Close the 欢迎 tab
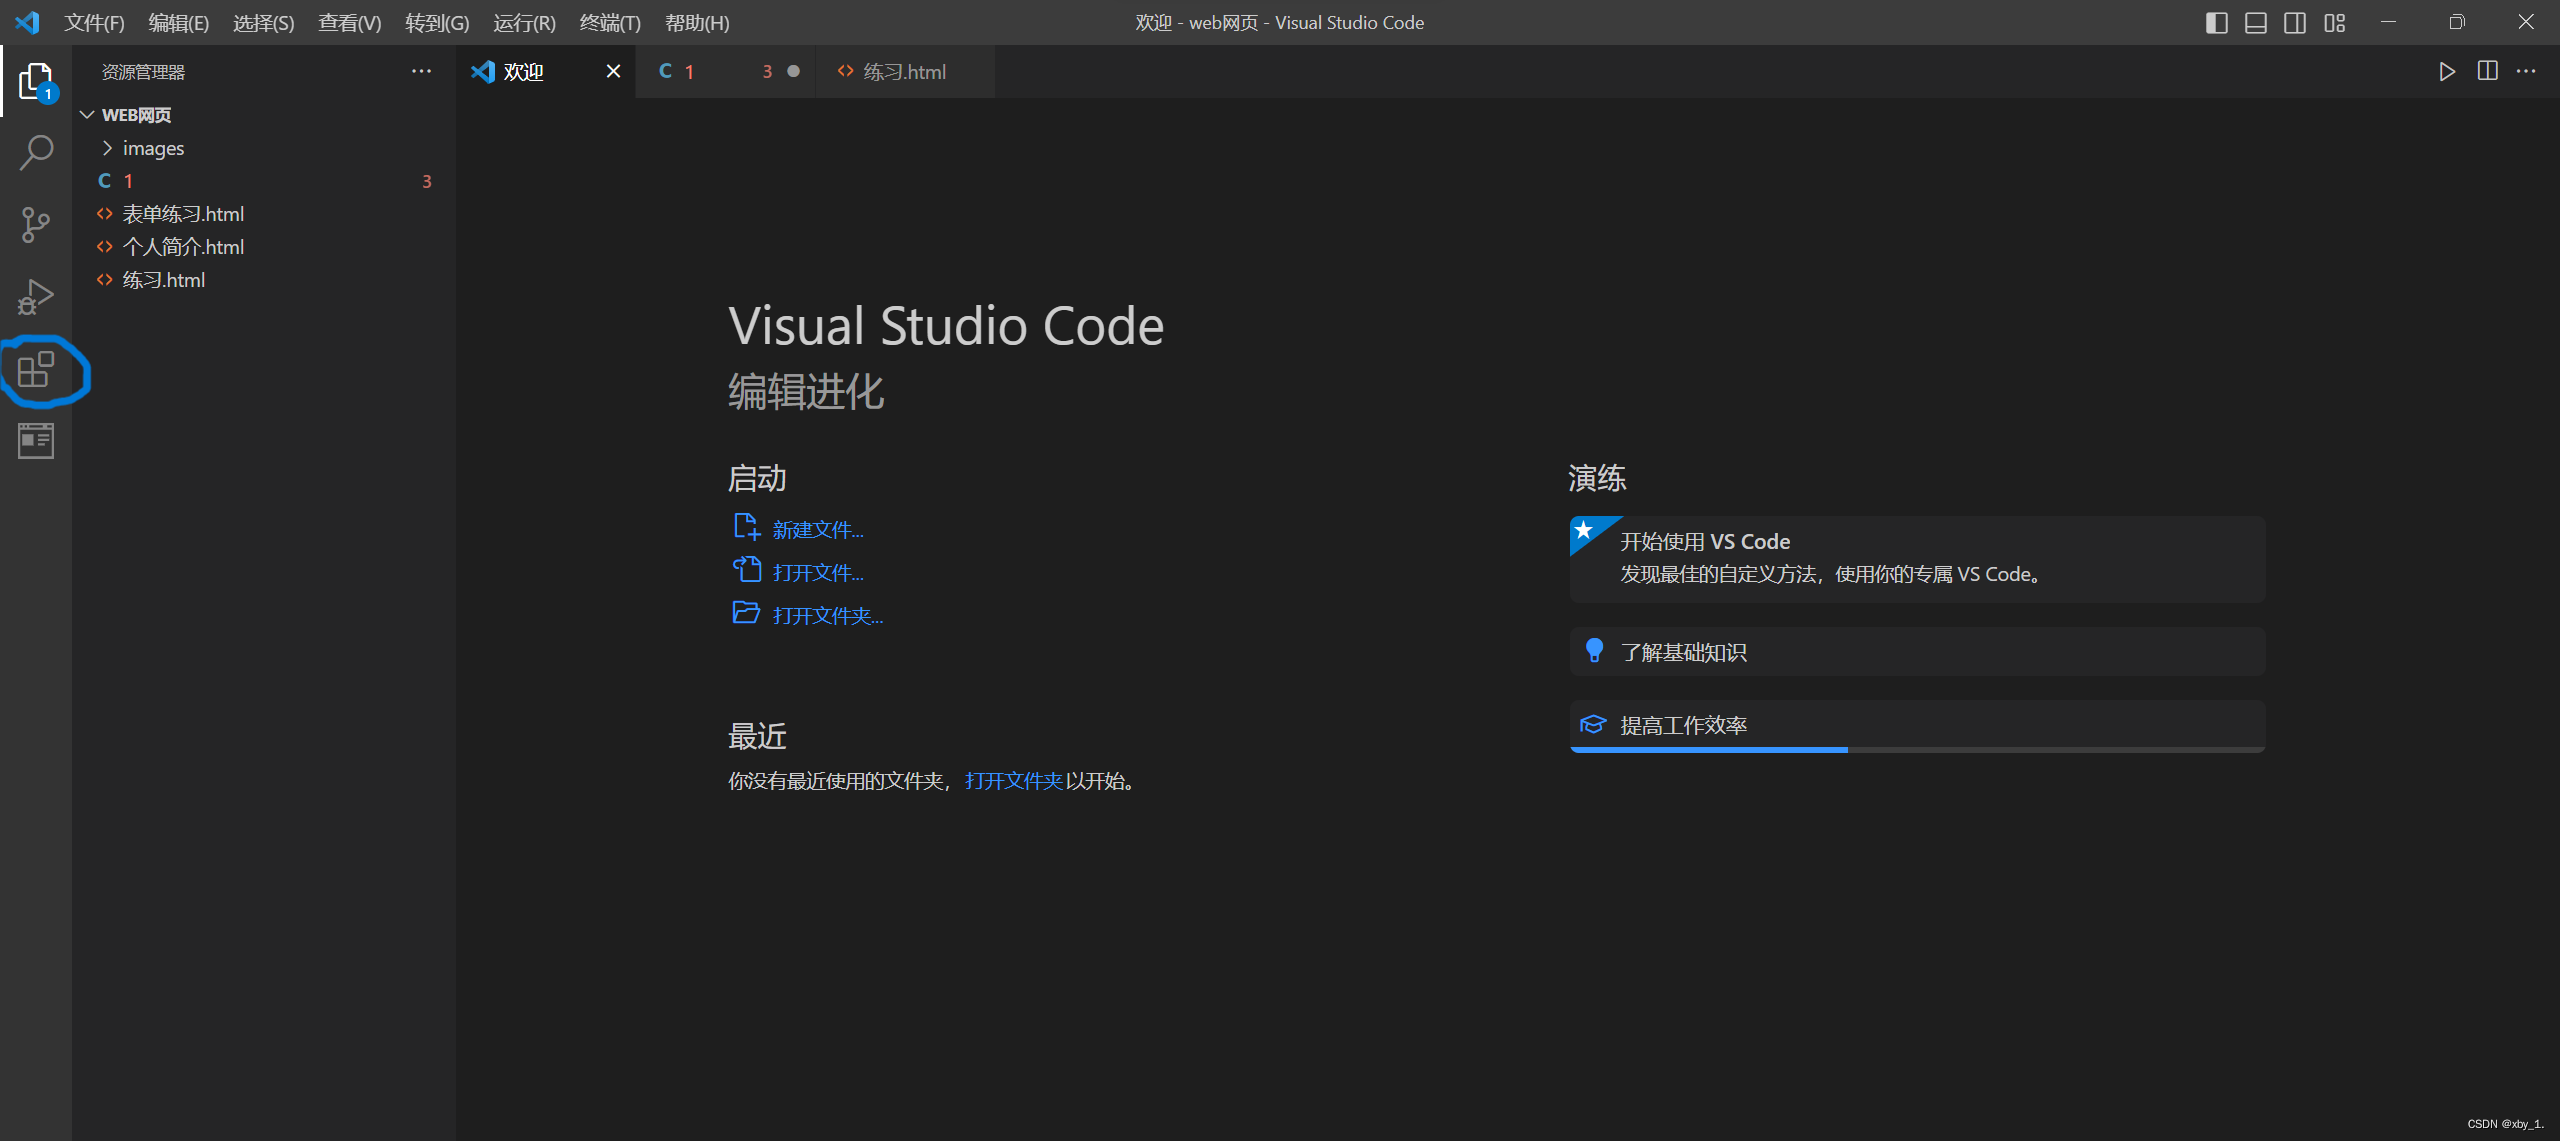The image size is (2560, 1141). 613,71
